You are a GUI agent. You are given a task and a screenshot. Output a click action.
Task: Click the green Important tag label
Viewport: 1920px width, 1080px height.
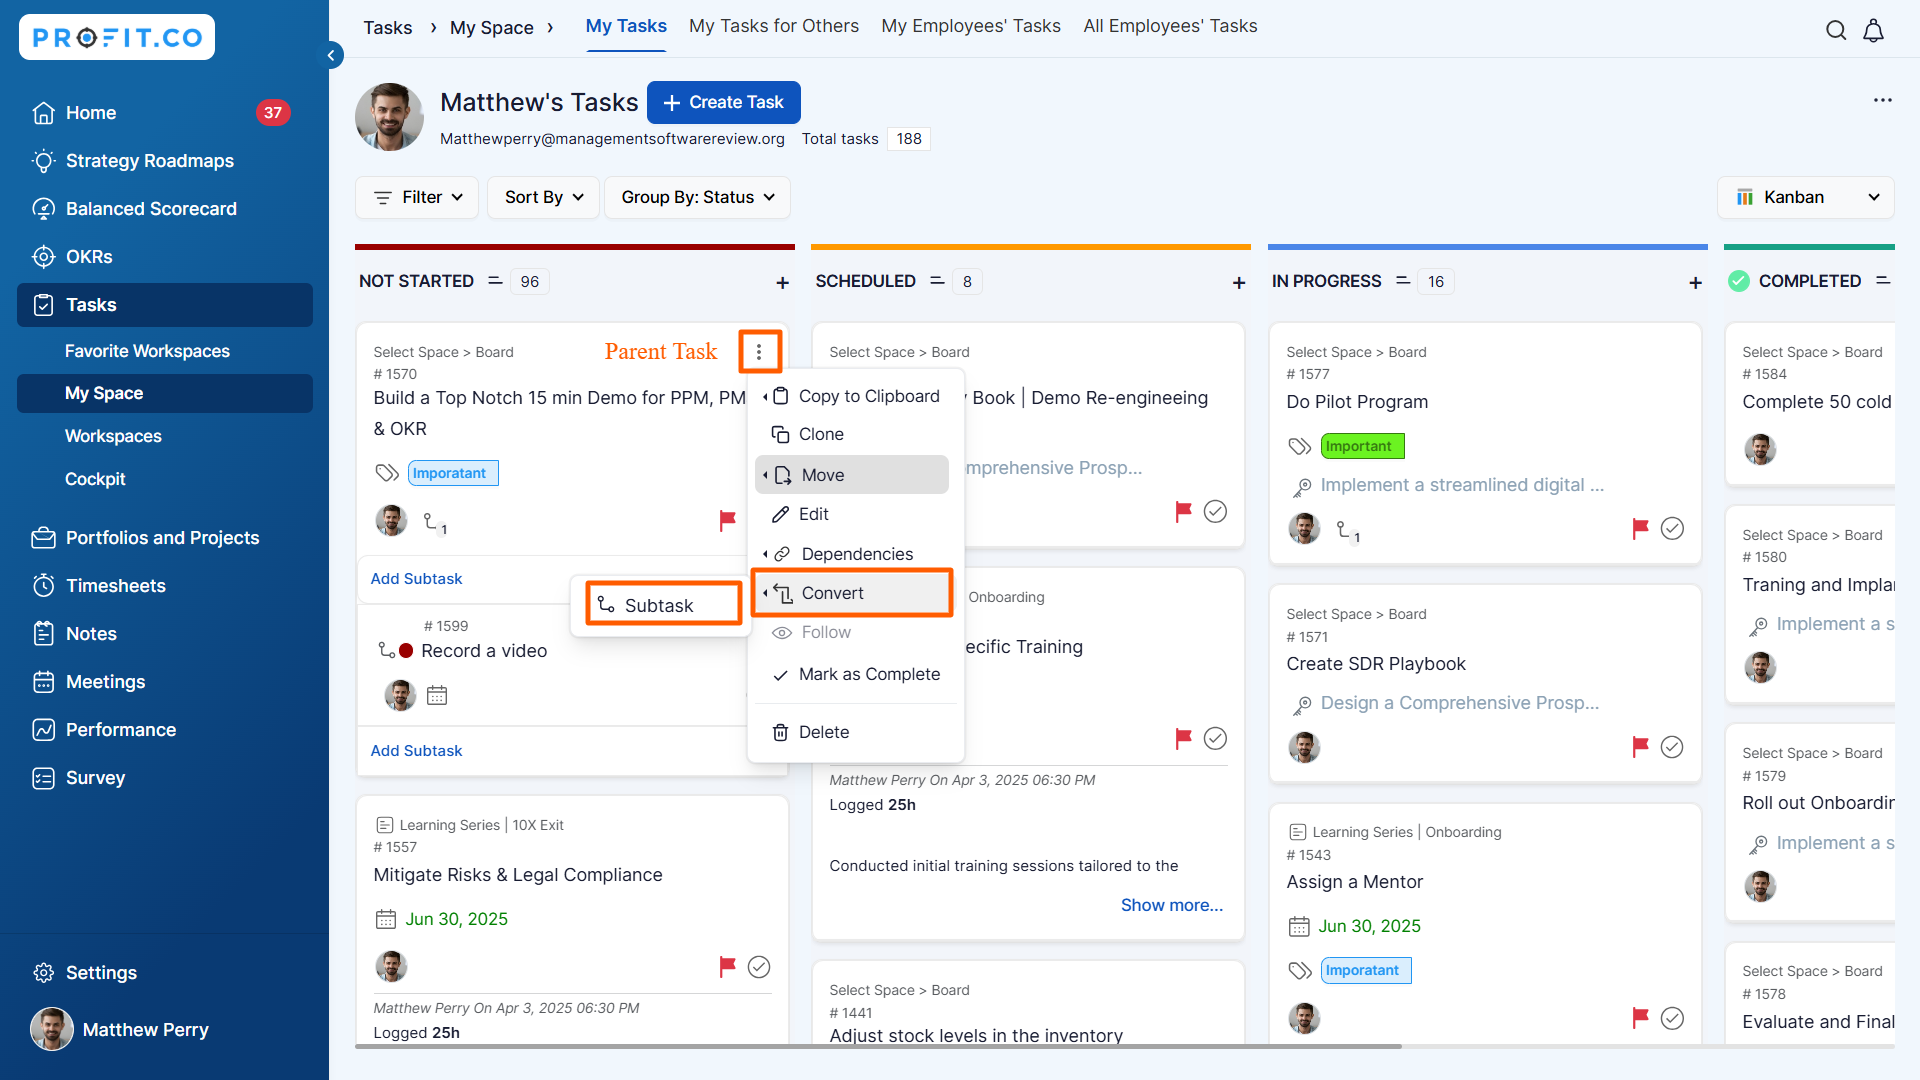tap(1362, 446)
